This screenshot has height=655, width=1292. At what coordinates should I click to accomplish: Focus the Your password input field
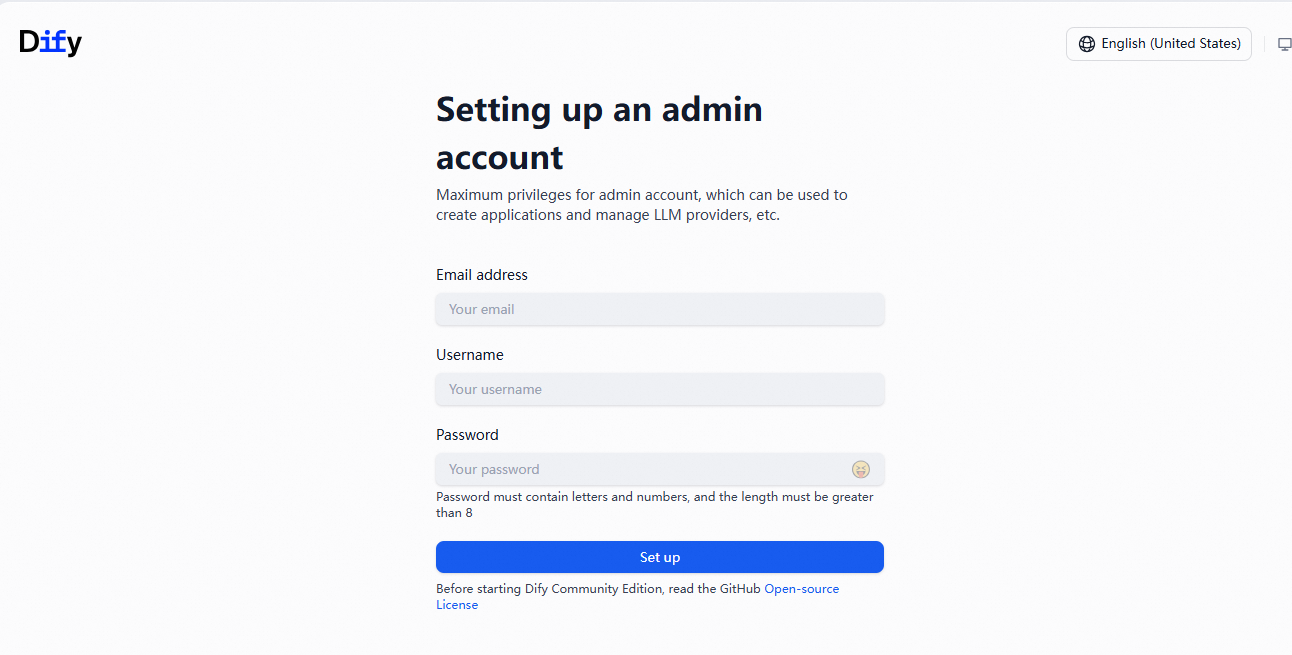[640, 469]
